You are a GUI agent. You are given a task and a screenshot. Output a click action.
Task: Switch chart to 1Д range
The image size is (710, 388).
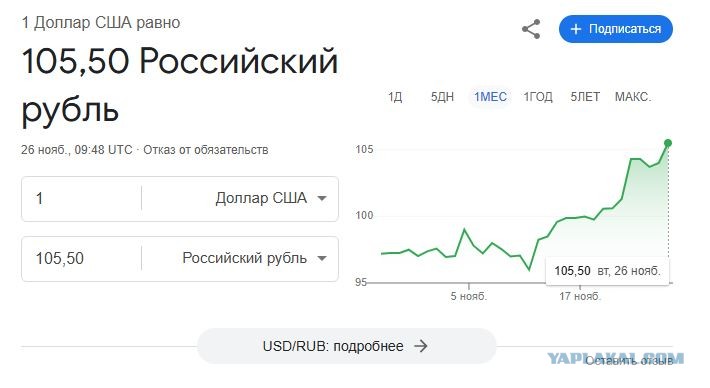coord(395,97)
